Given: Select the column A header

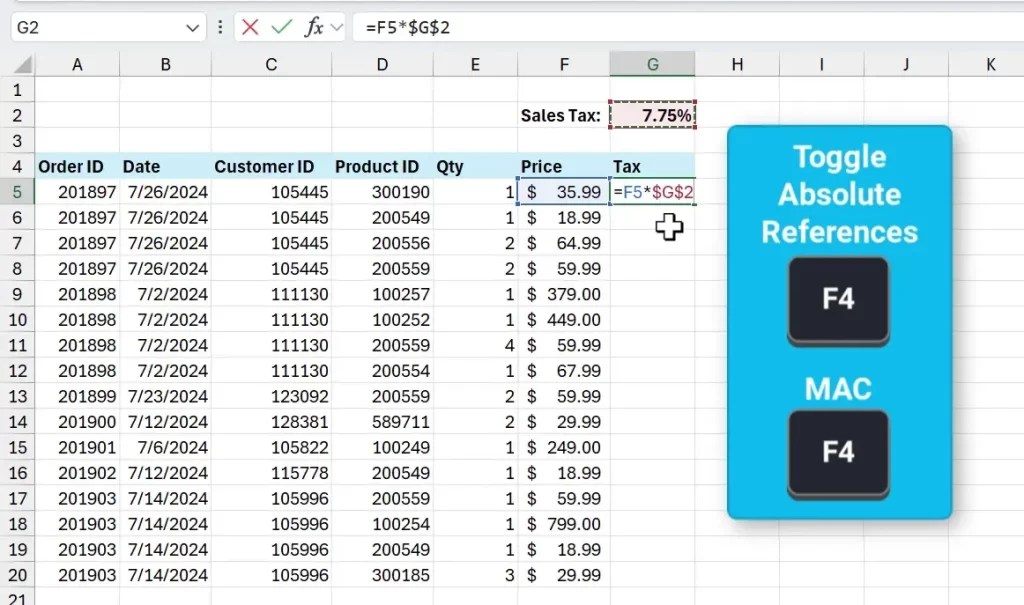Looking at the screenshot, I should (x=77, y=64).
